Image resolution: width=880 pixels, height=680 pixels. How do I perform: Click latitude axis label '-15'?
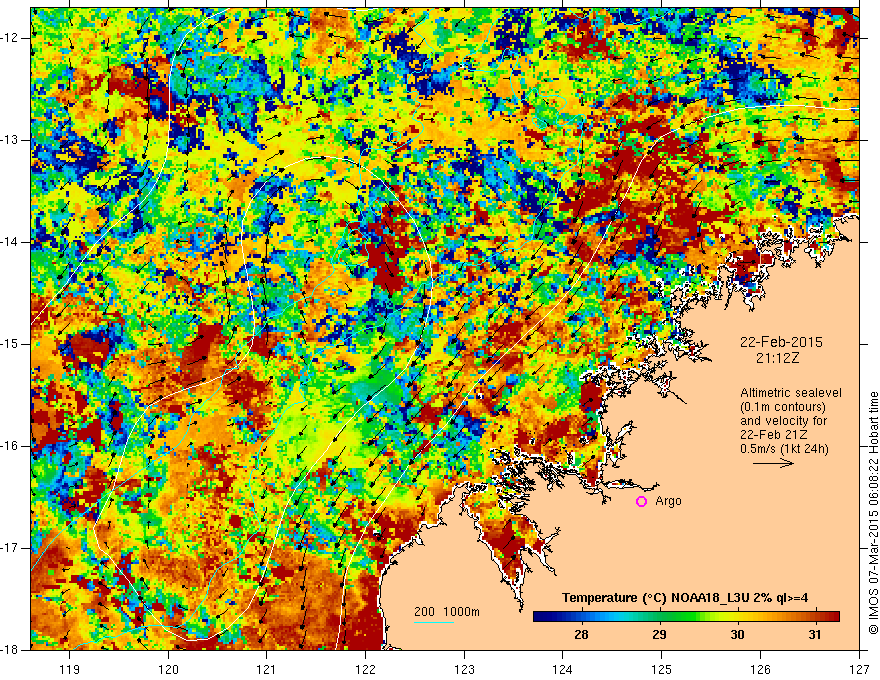point(11,344)
